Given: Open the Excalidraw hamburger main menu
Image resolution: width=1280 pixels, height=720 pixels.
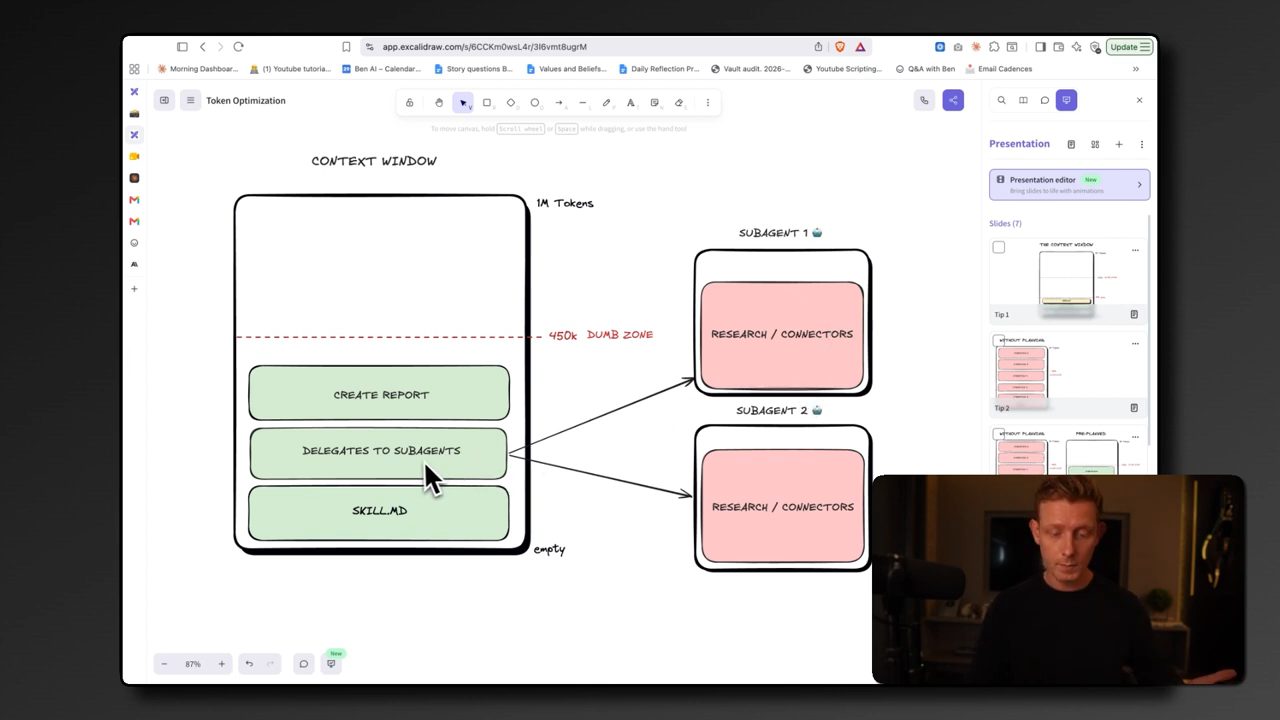Looking at the screenshot, I should [x=189, y=100].
